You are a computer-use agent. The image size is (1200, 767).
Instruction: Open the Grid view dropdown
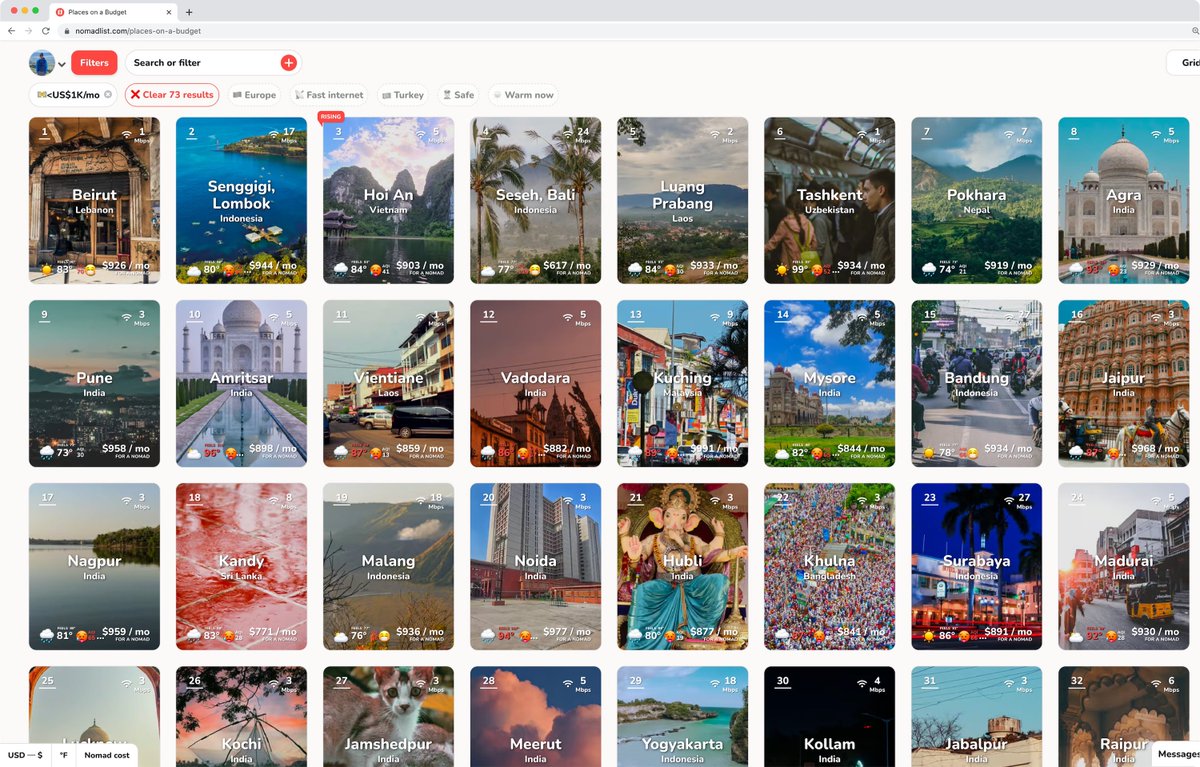pos(1185,63)
